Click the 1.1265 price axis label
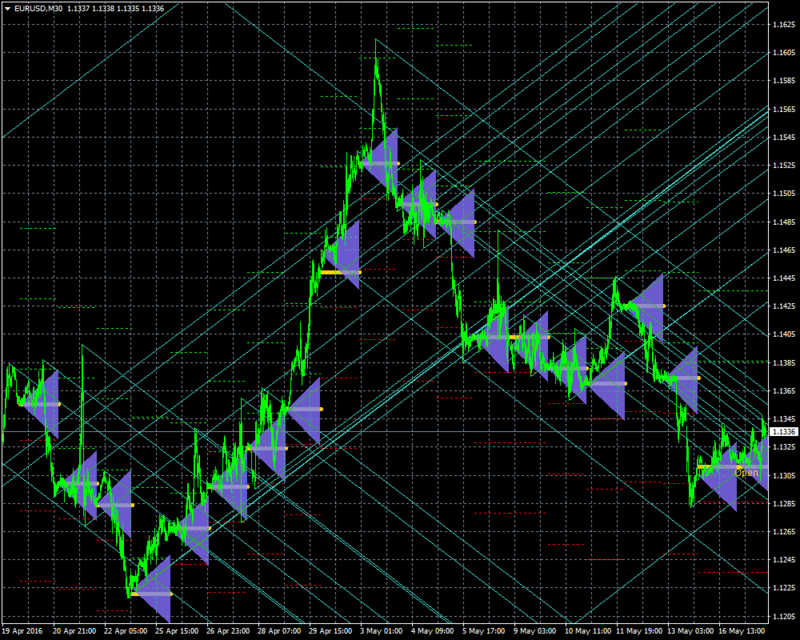Image resolution: width=800 pixels, height=640 pixels. coord(784,532)
